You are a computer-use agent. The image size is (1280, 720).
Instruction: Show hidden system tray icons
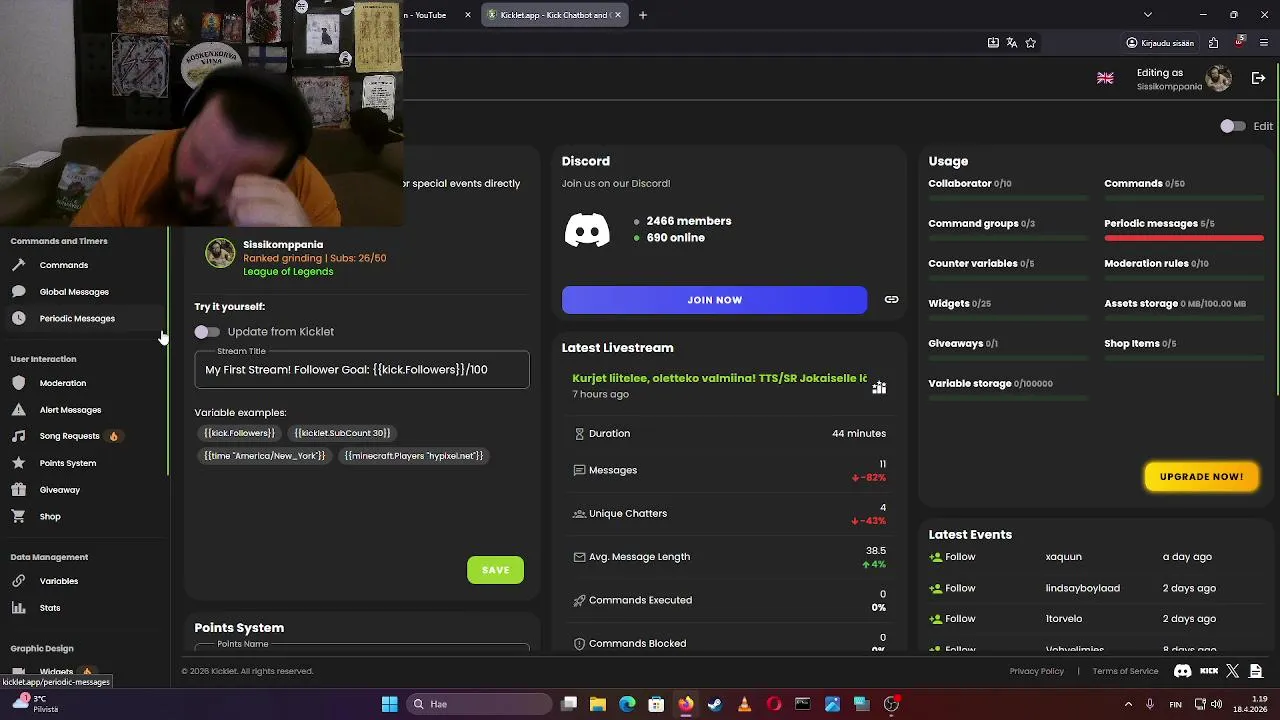(x=1127, y=704)
